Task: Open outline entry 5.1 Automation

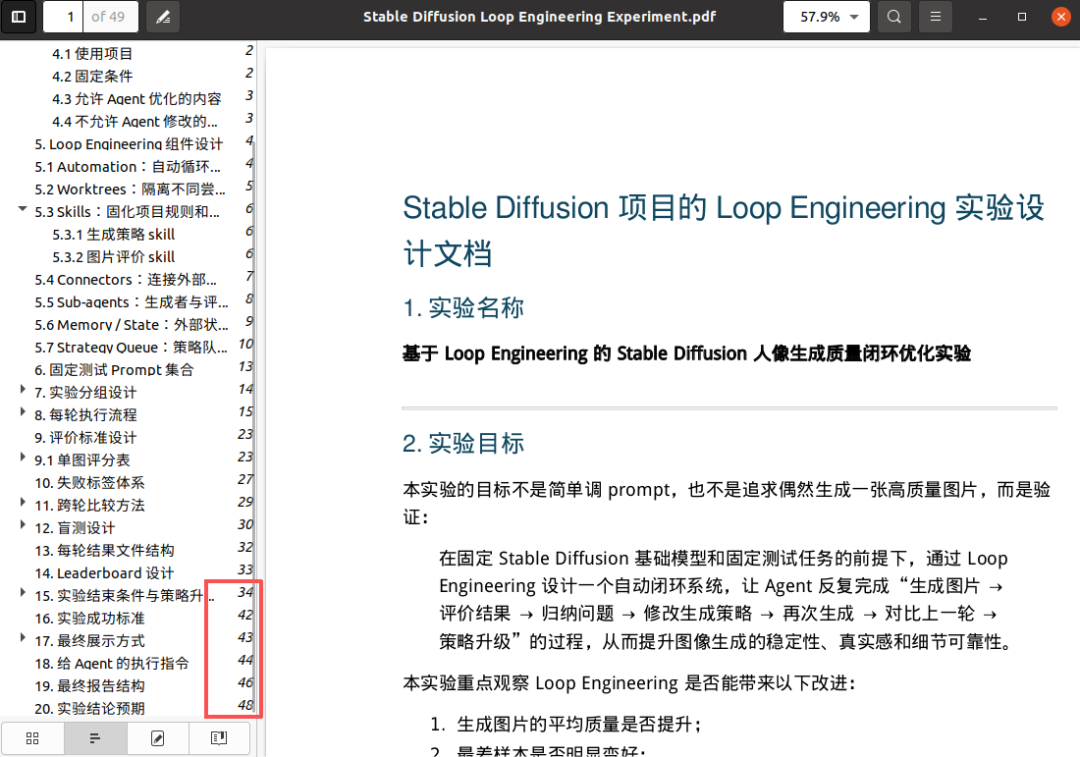Action: (127, 167)
